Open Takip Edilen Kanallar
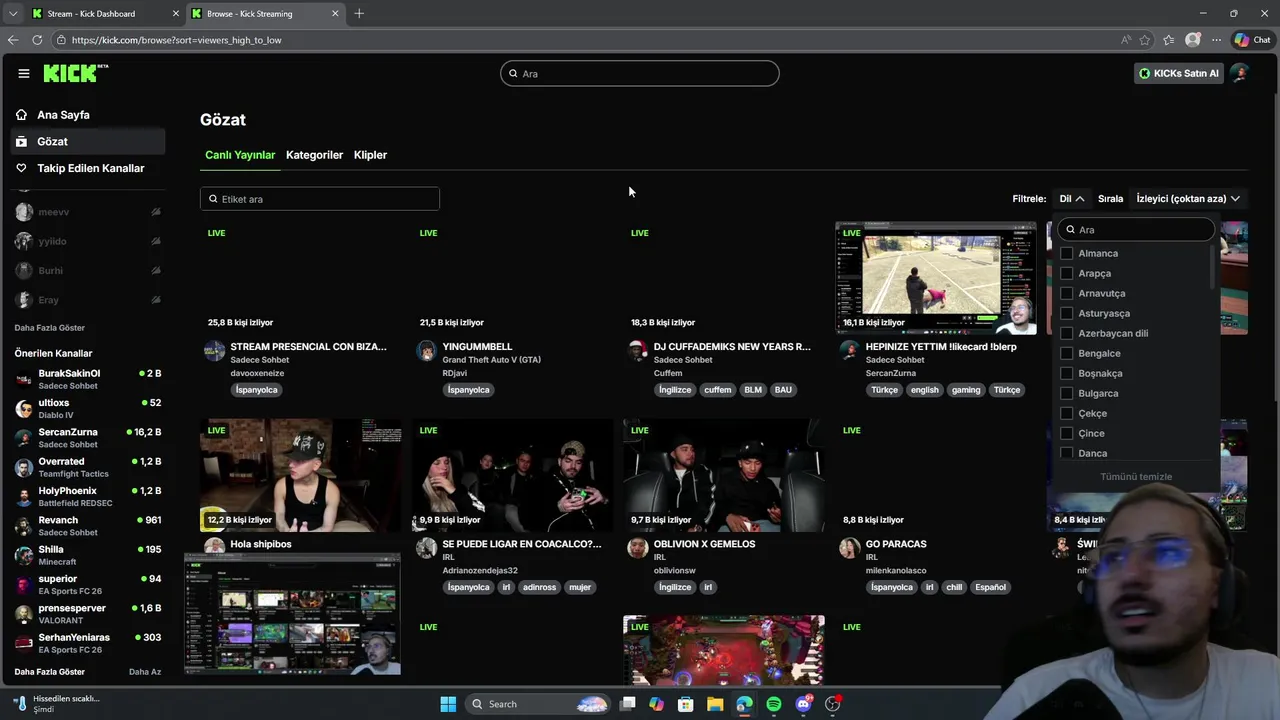 88,168
